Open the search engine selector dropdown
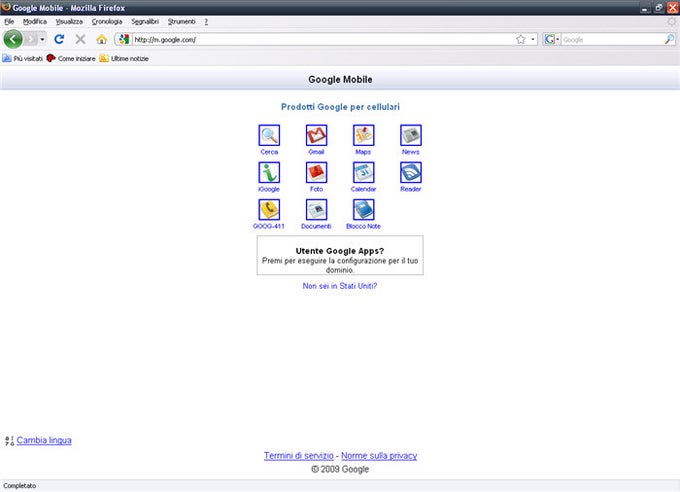Screen dimensions: 680x492 tap(552, 39)
